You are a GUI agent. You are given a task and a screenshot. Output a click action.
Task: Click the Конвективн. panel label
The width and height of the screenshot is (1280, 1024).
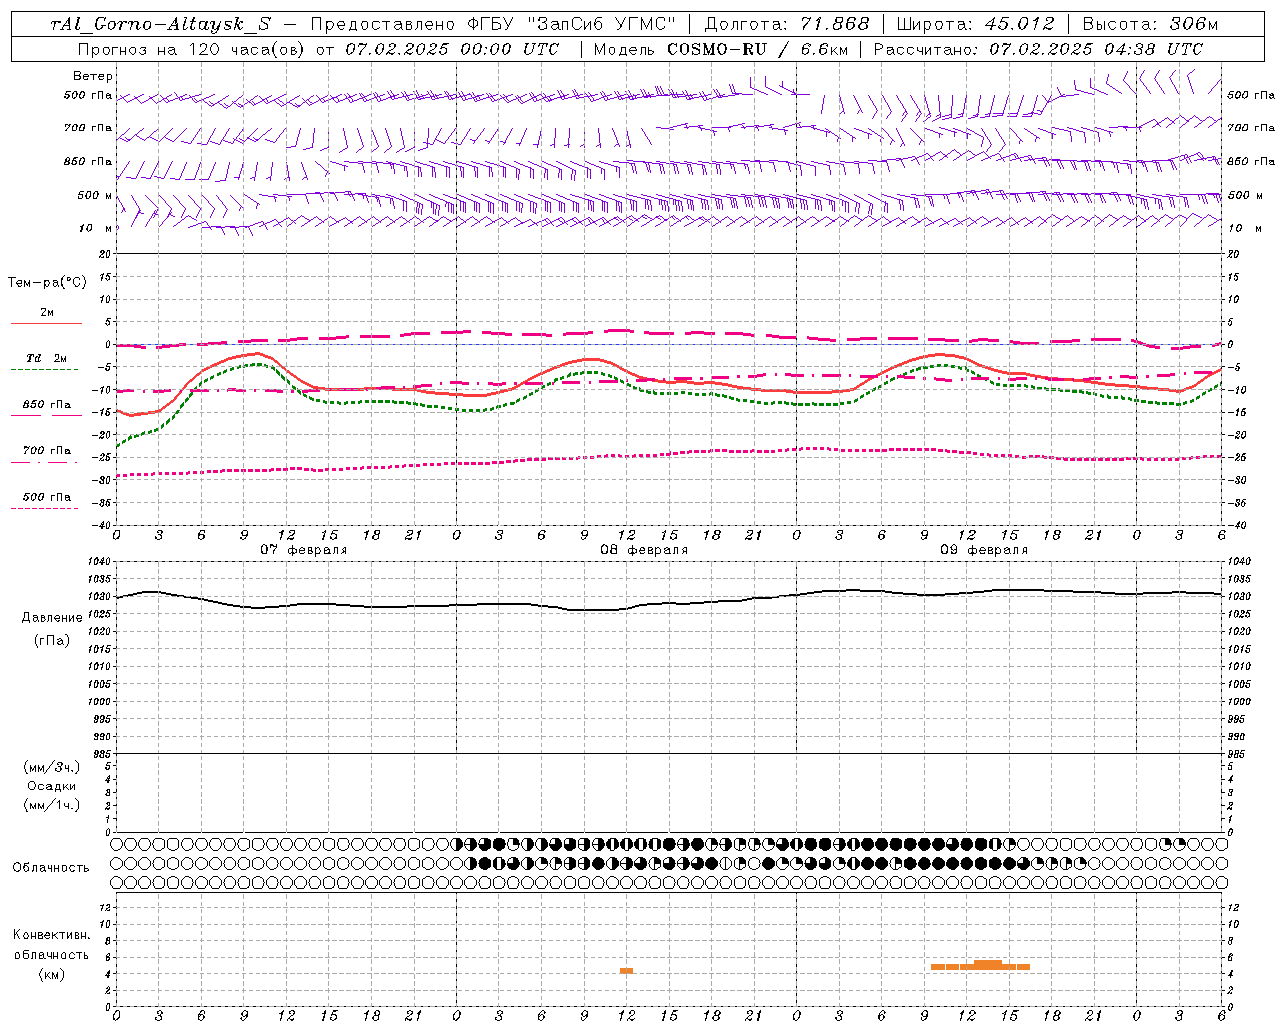coord(52,935)
